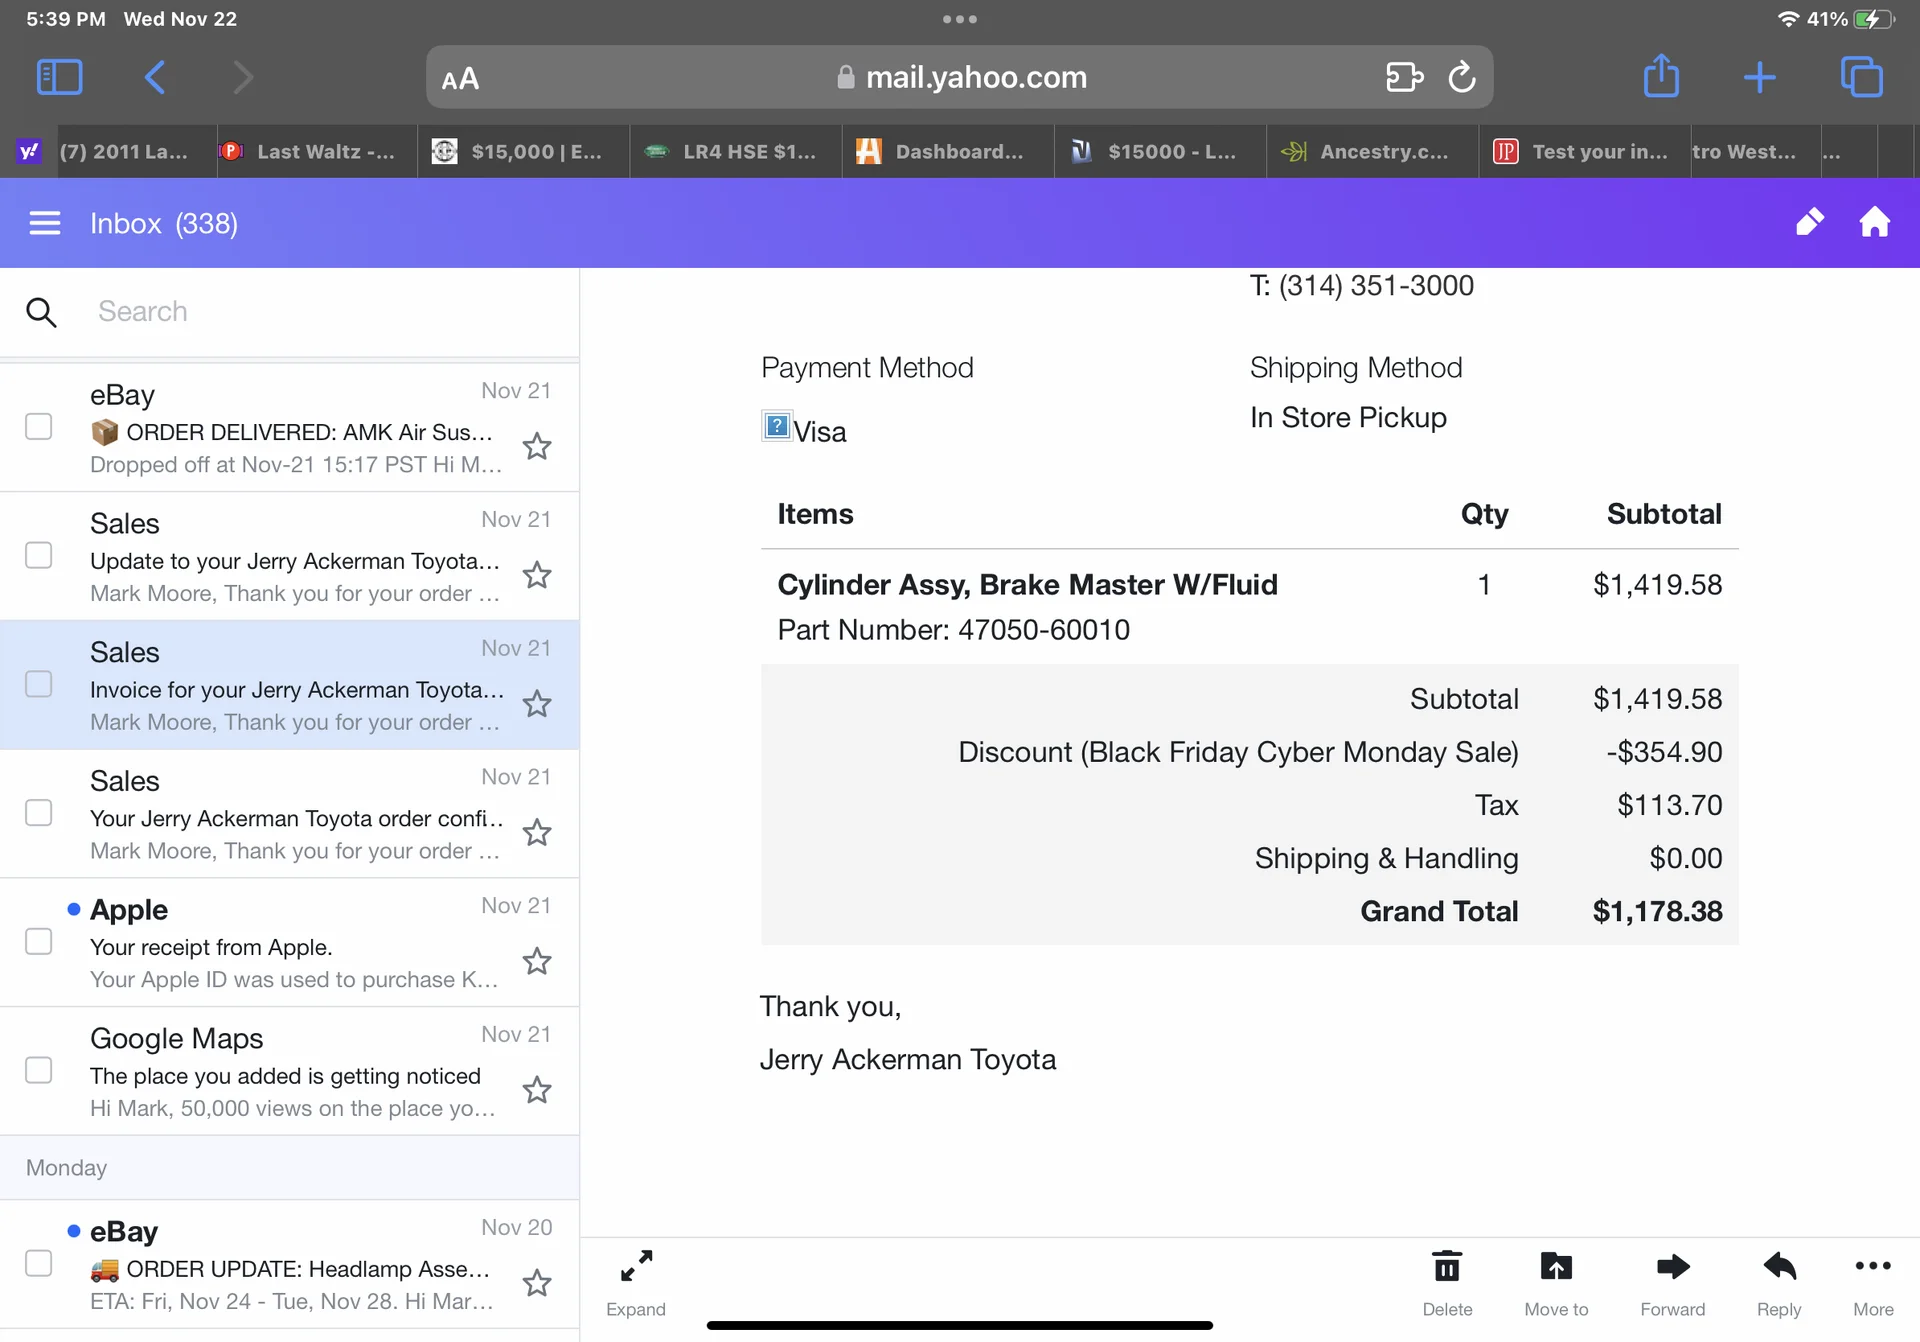
Task: Click the mail.yahoo.com address field
Action: [960, 77]
